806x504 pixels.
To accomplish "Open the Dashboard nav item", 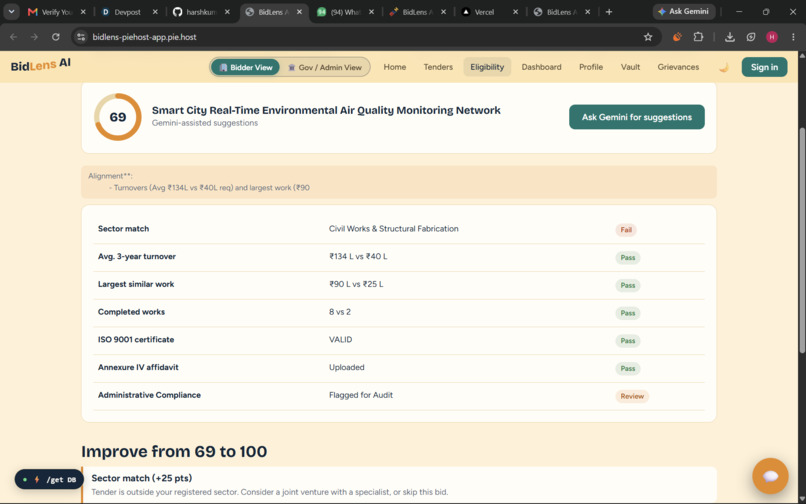I will (x=541, y=67).
